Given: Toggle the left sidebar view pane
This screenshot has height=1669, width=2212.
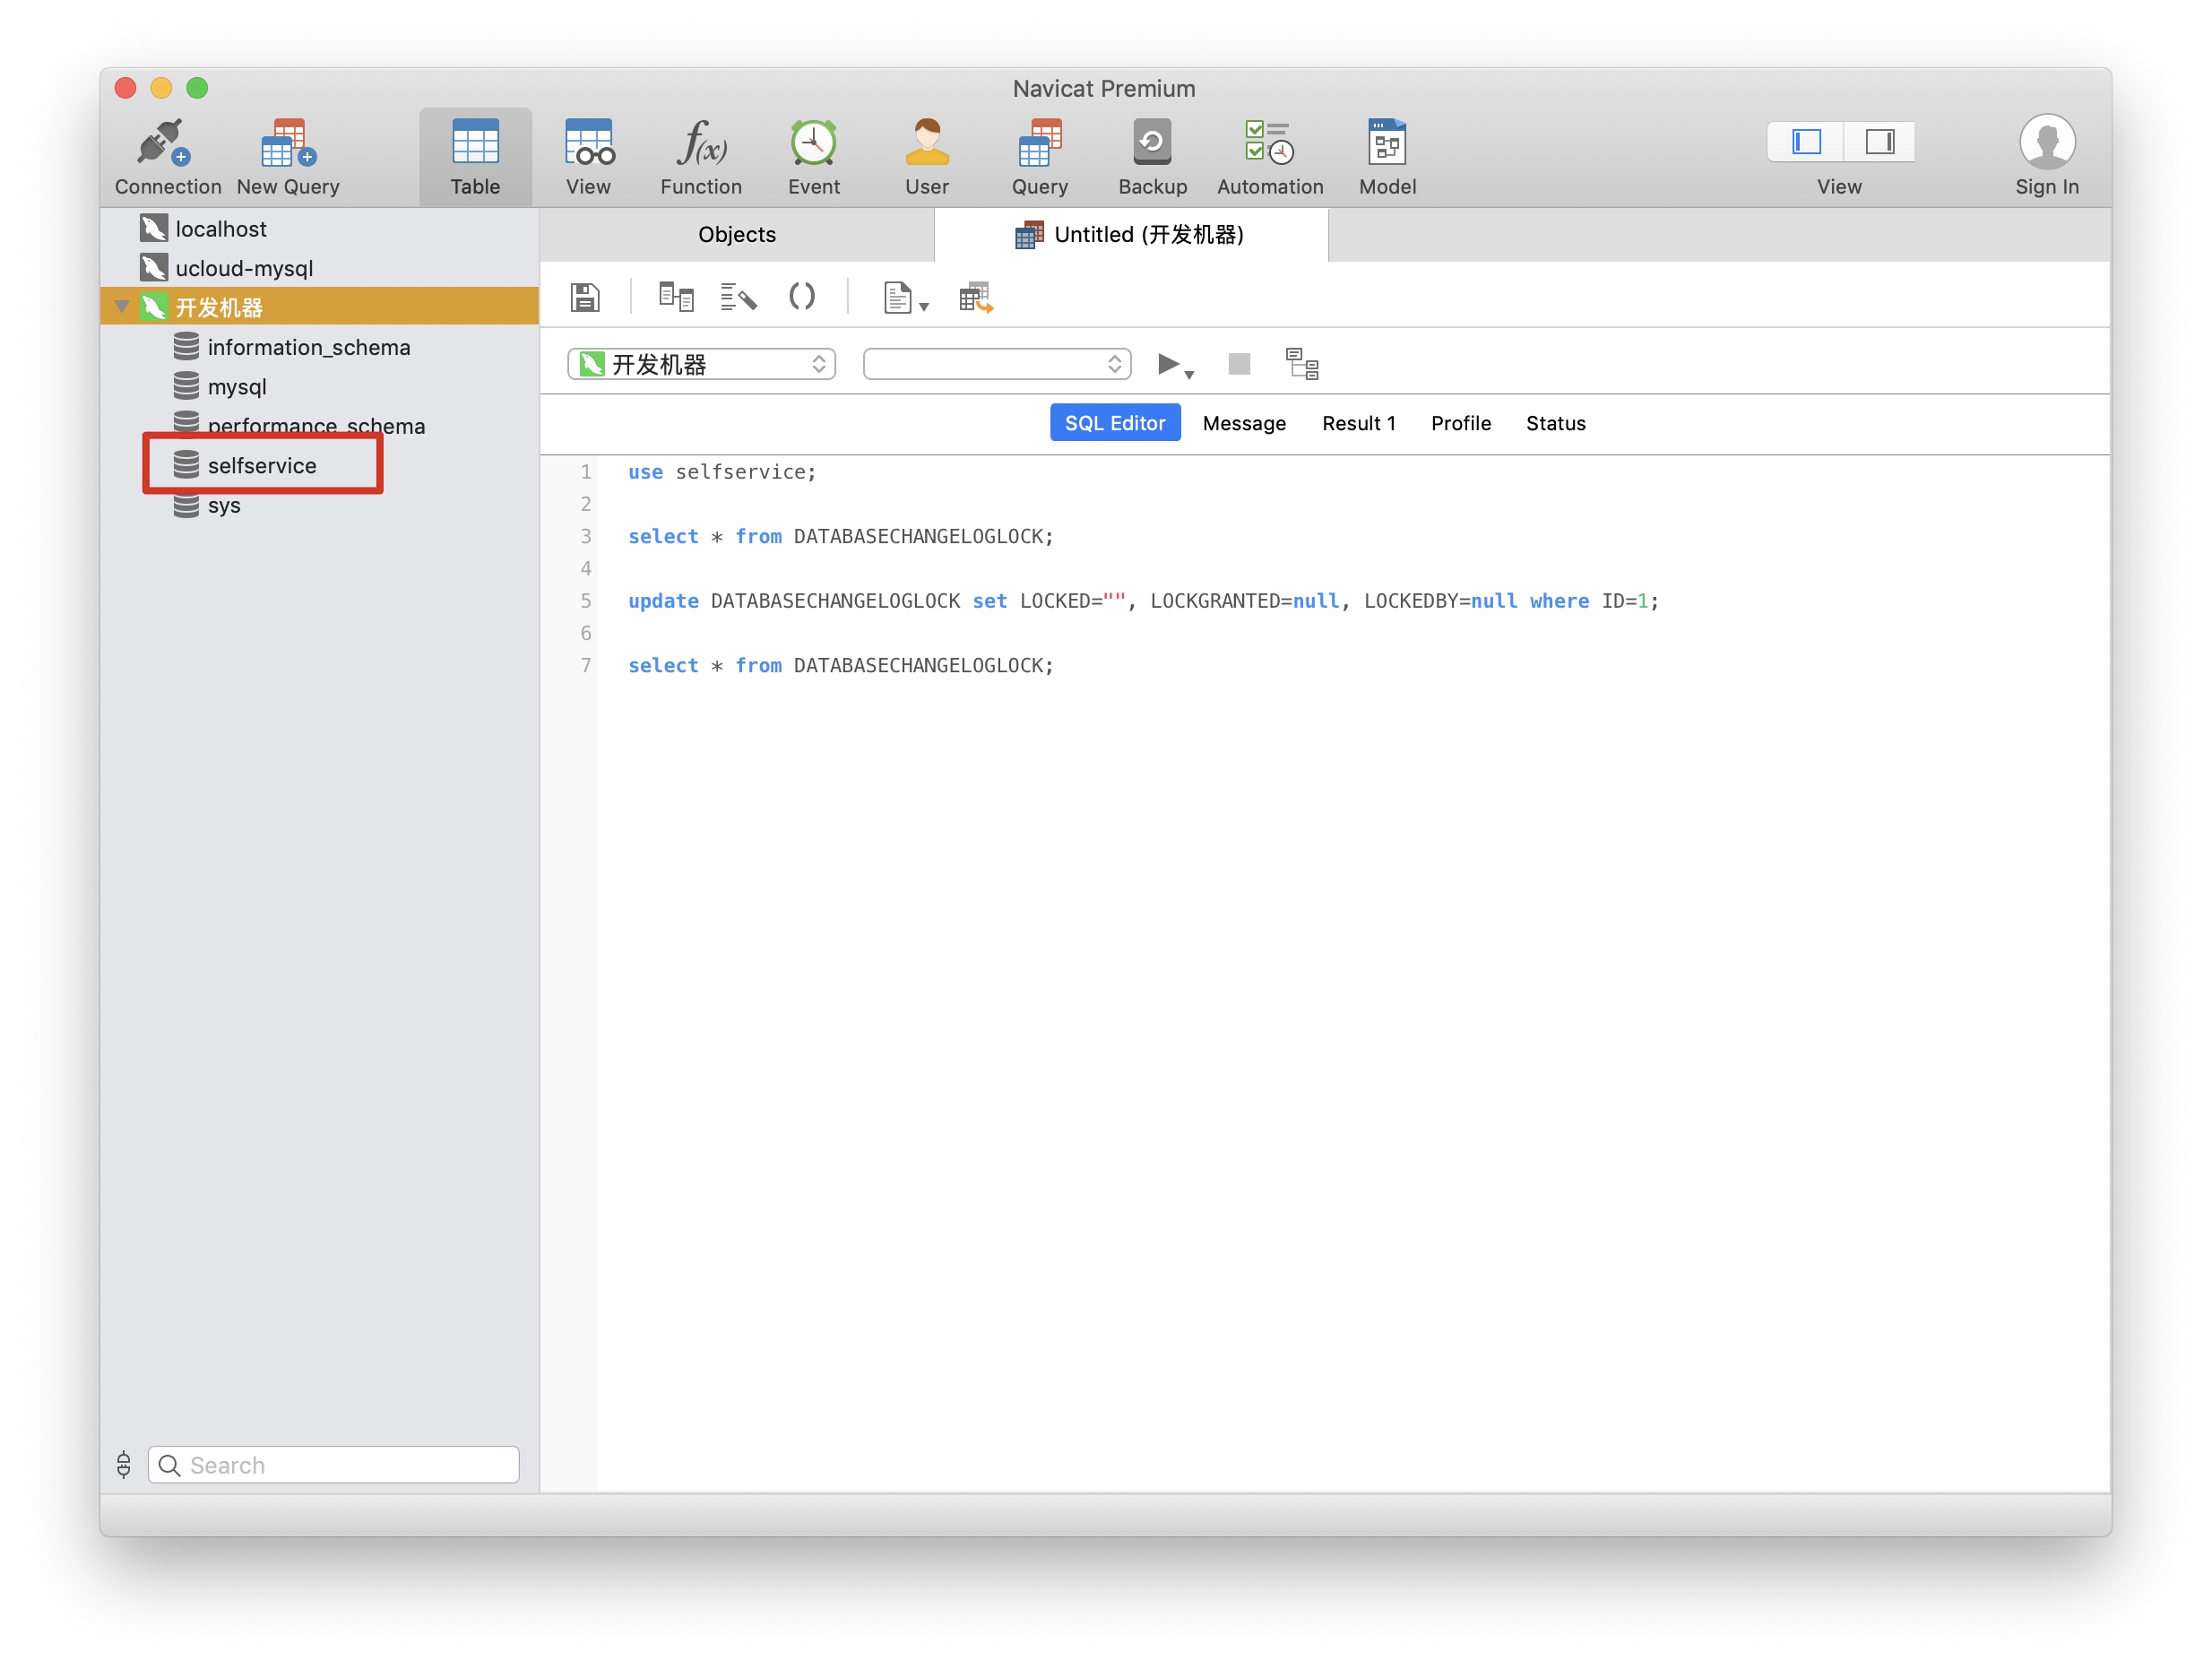Looking at the screenshot, I should [x=1805, y=142].
